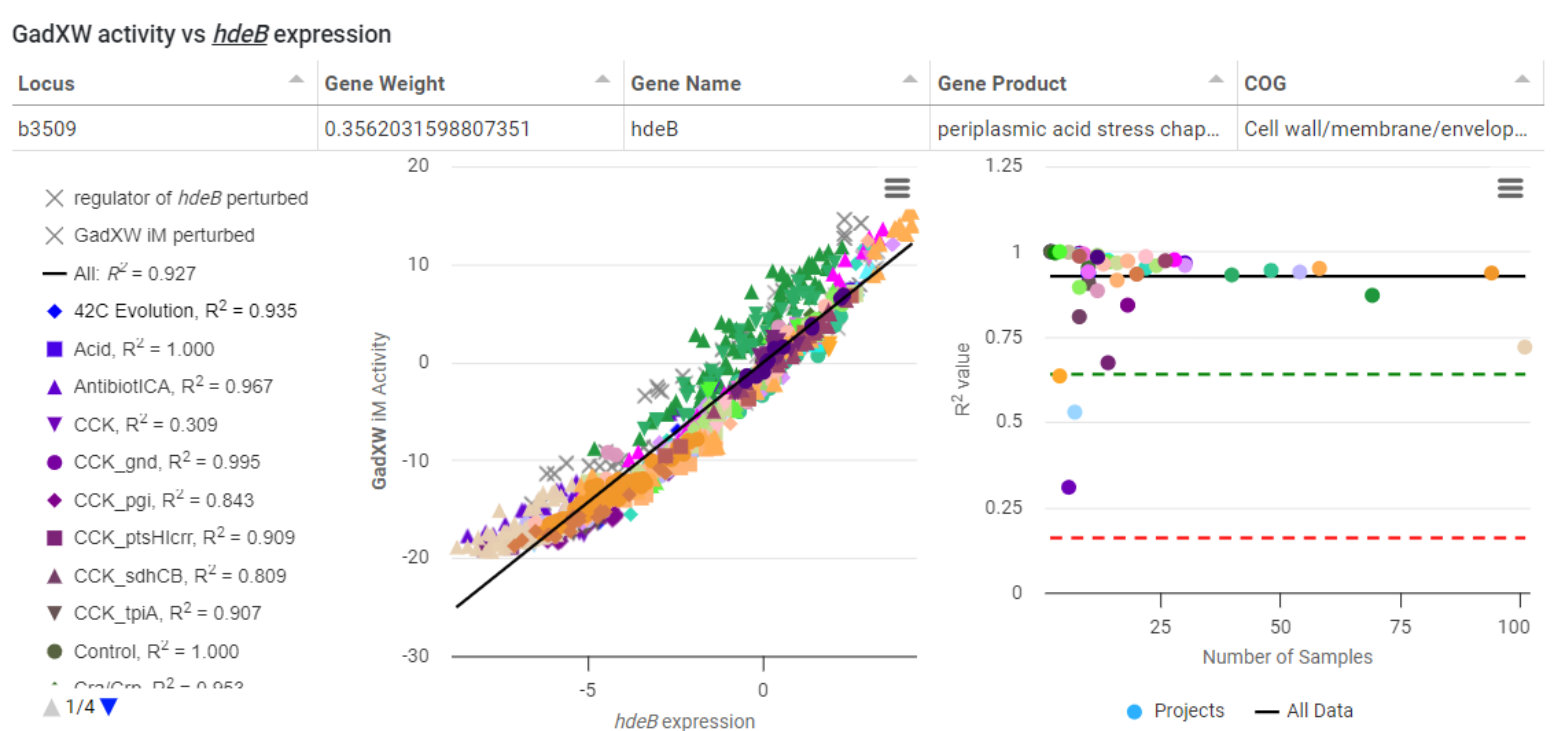Toggle CCK_sdhCB legend entry
The width and height of the screenshot is (1554, 731).
[180, 575]
